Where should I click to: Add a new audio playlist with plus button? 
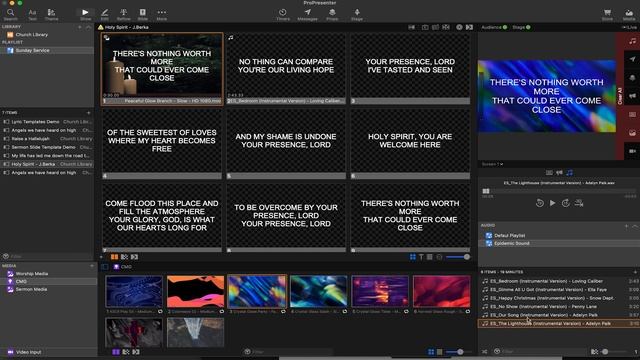[626, 226]
